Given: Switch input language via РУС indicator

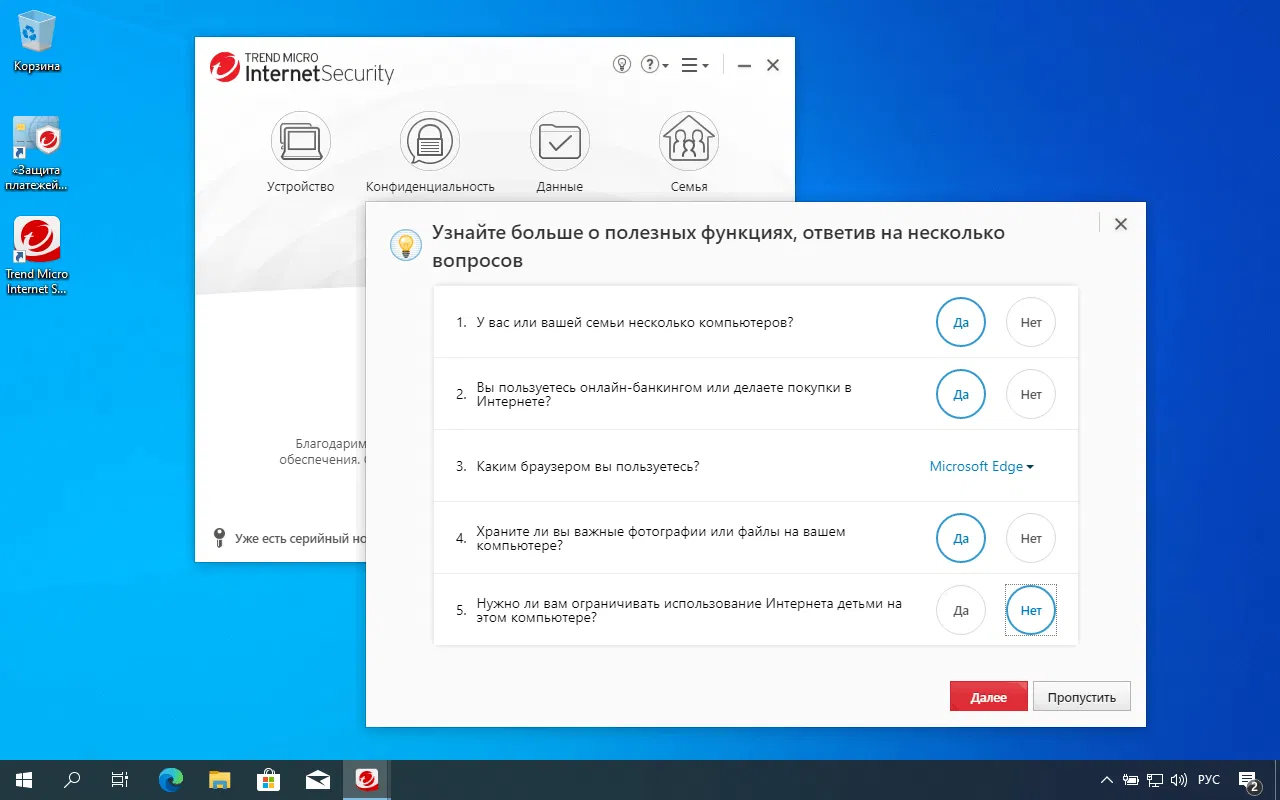Looking at the screenshot, I should coord(1209,780).
